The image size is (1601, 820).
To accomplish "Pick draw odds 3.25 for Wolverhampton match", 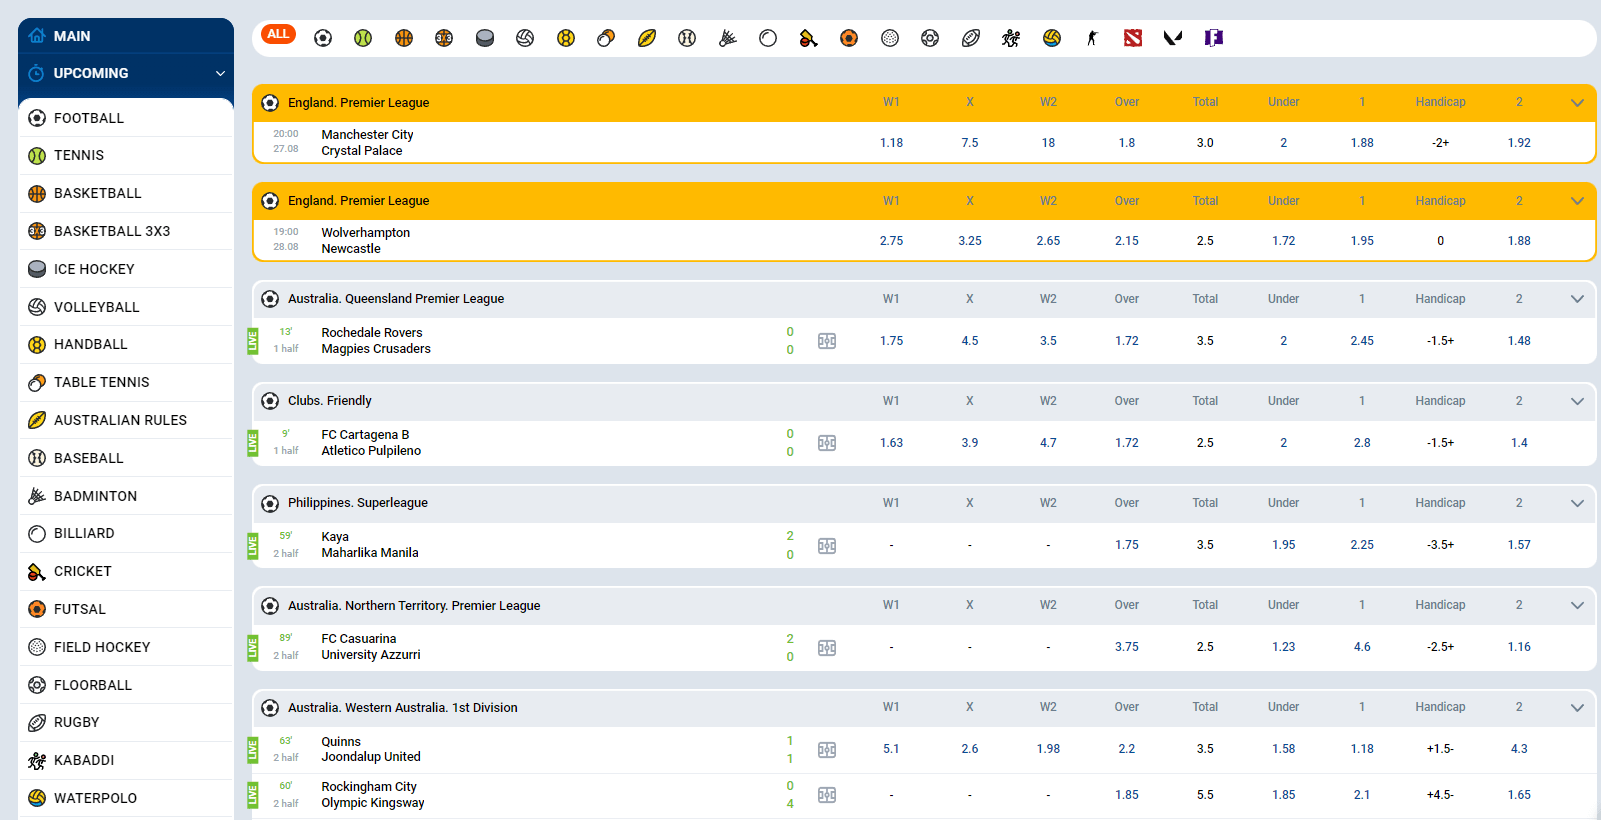I will pos(970,241).
